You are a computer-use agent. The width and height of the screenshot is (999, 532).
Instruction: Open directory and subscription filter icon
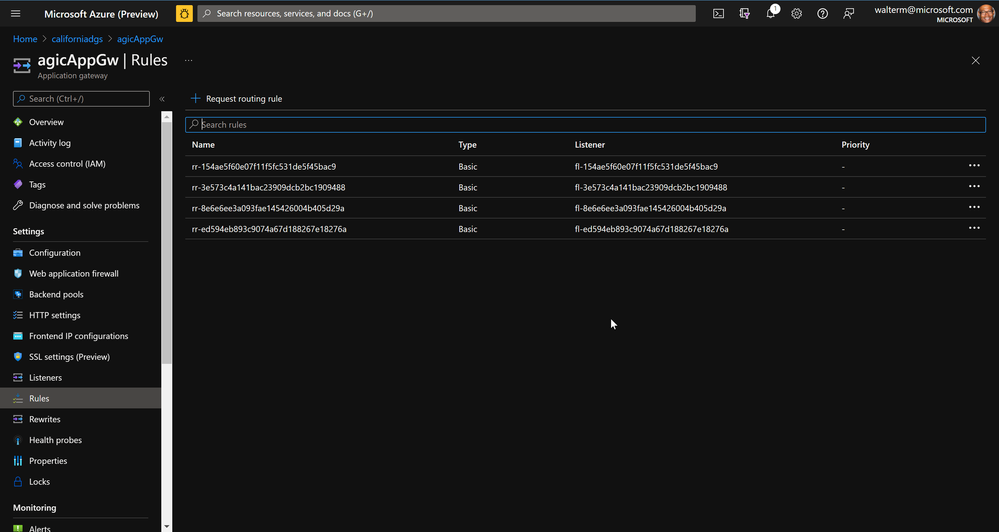pyautogui.click(x=744, y=13)
